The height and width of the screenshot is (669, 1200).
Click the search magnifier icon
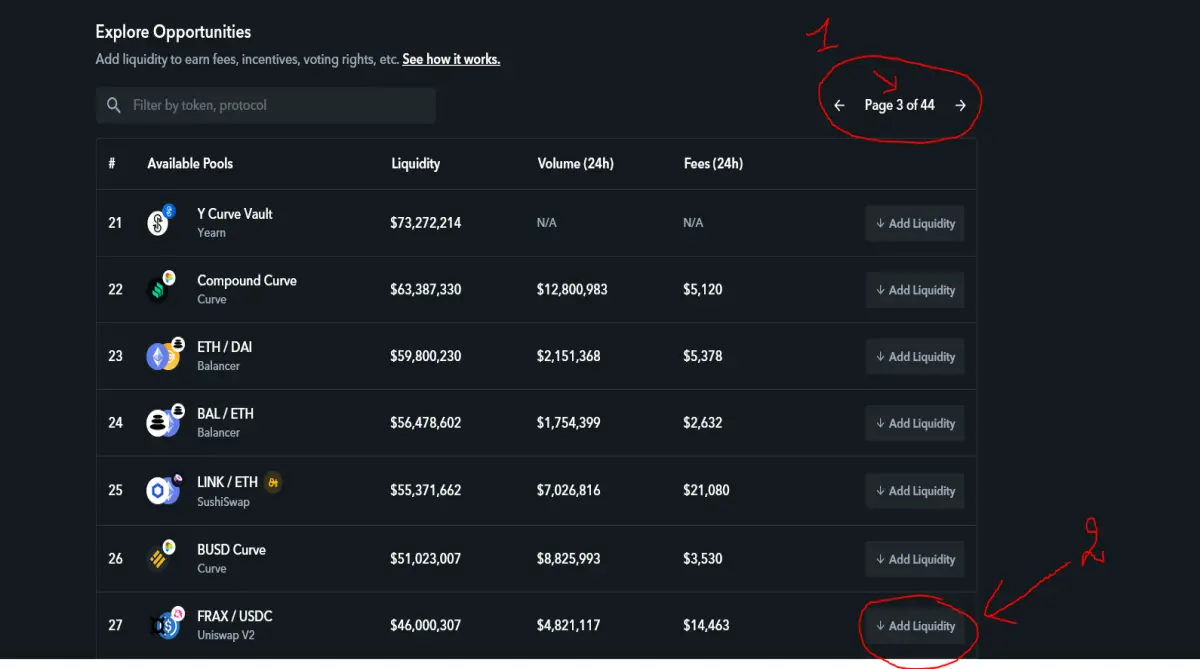[x=114, y=105]
